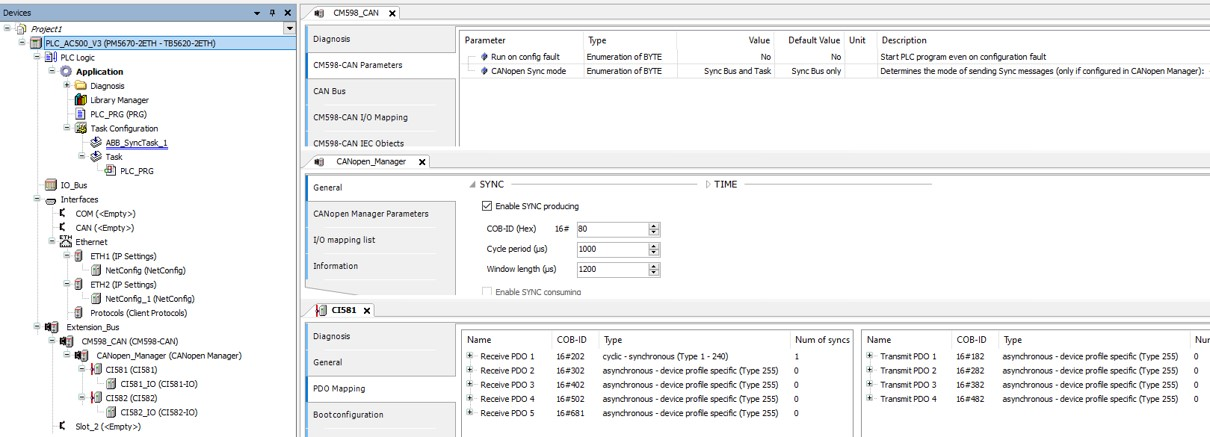Click the Window length input field
The width and height of the screenshot is (1210, 437).
[610, 269]
